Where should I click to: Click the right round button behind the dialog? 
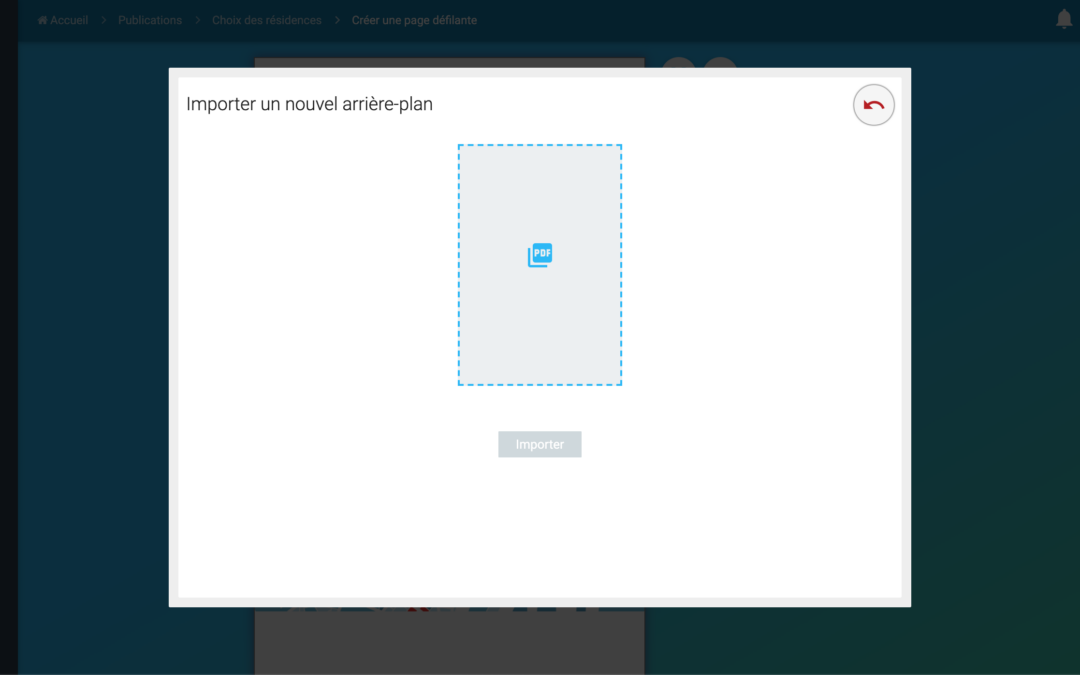[x=720, y=63]
